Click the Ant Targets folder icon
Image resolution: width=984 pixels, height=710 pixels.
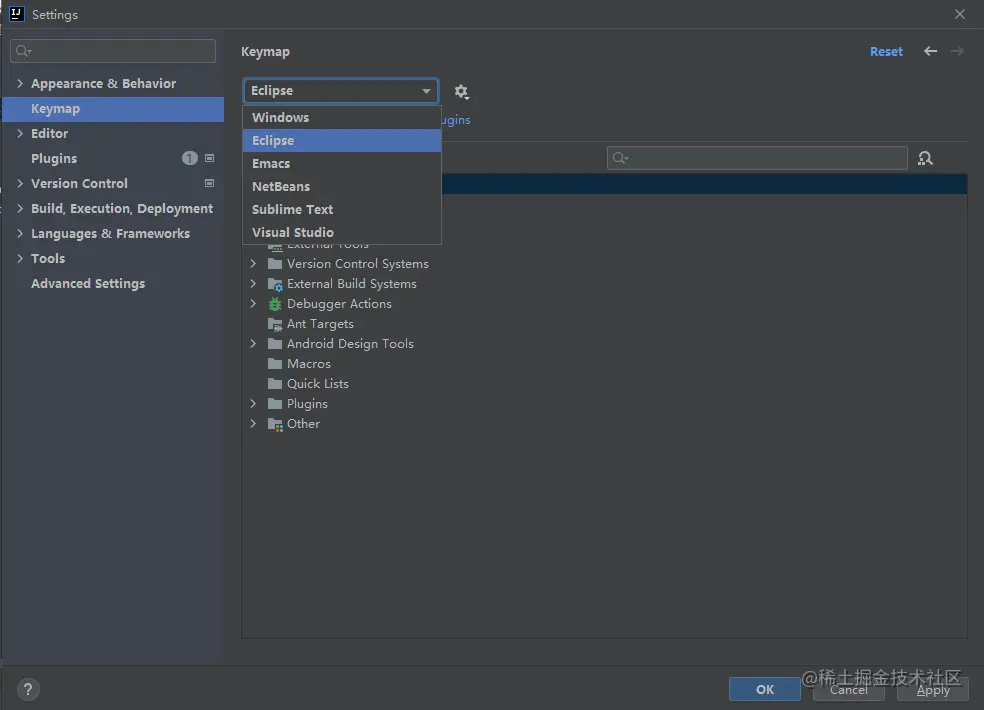click(275, 325)
